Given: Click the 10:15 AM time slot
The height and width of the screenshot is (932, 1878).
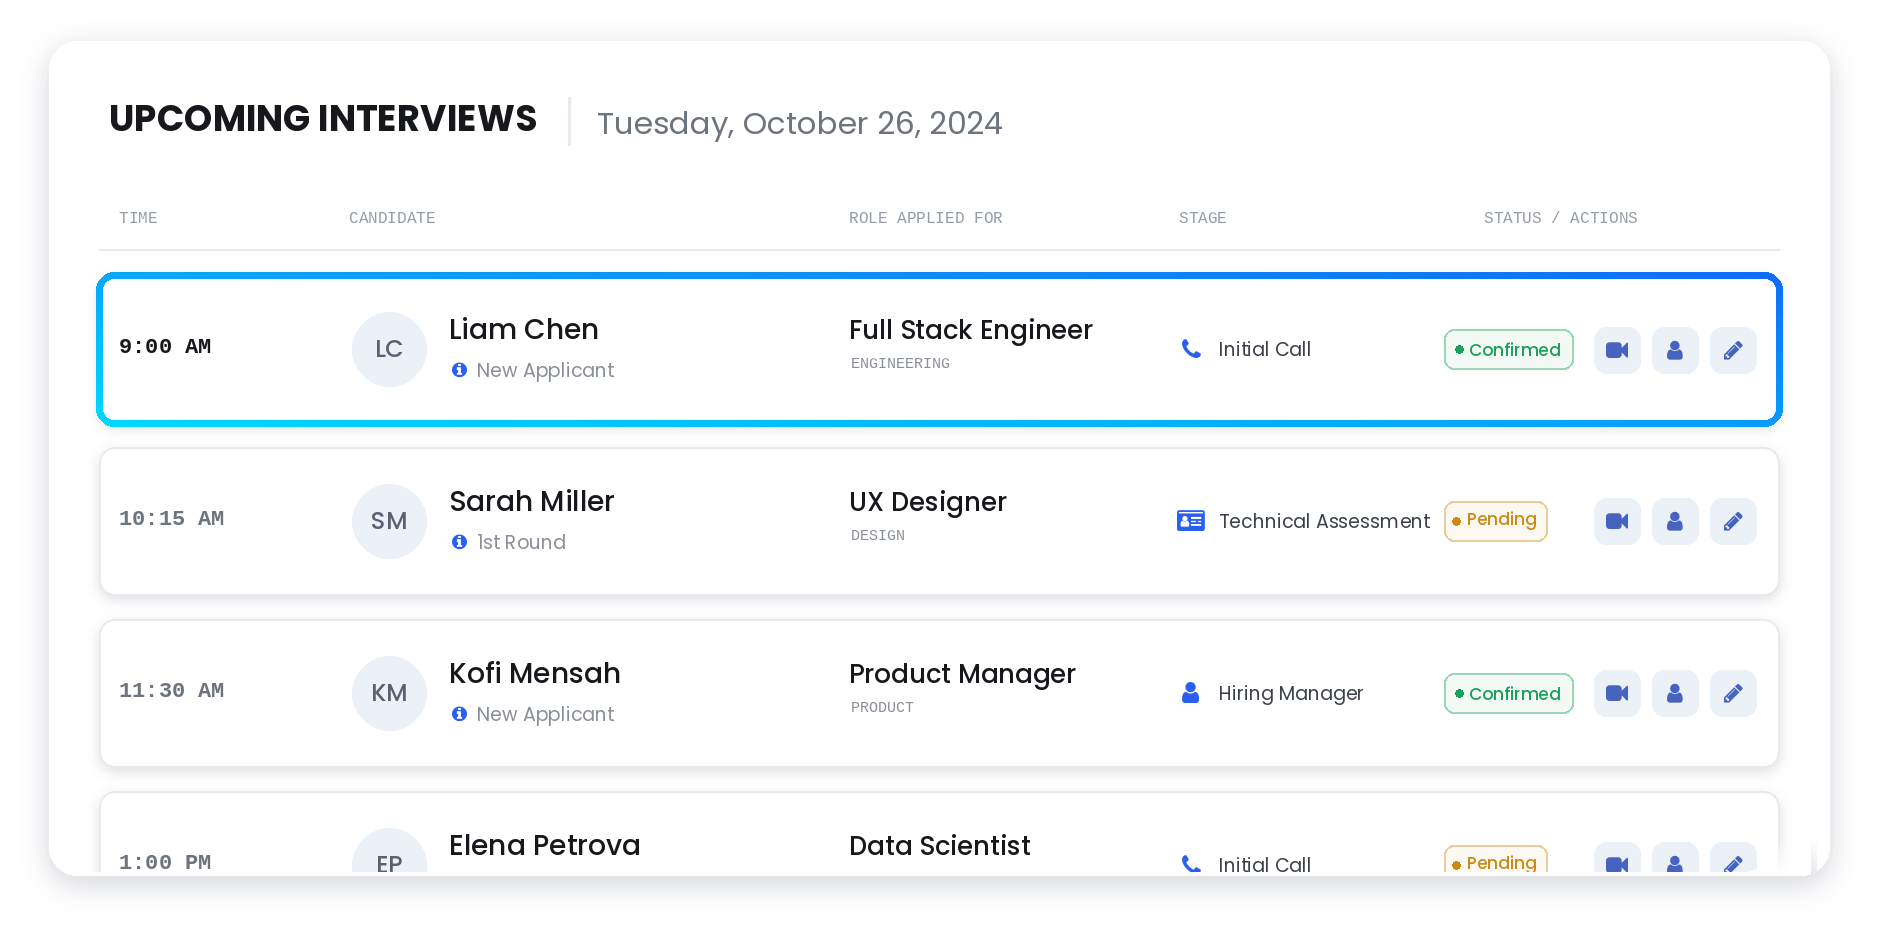Looking at the screenshot, I should pos(172,519).
